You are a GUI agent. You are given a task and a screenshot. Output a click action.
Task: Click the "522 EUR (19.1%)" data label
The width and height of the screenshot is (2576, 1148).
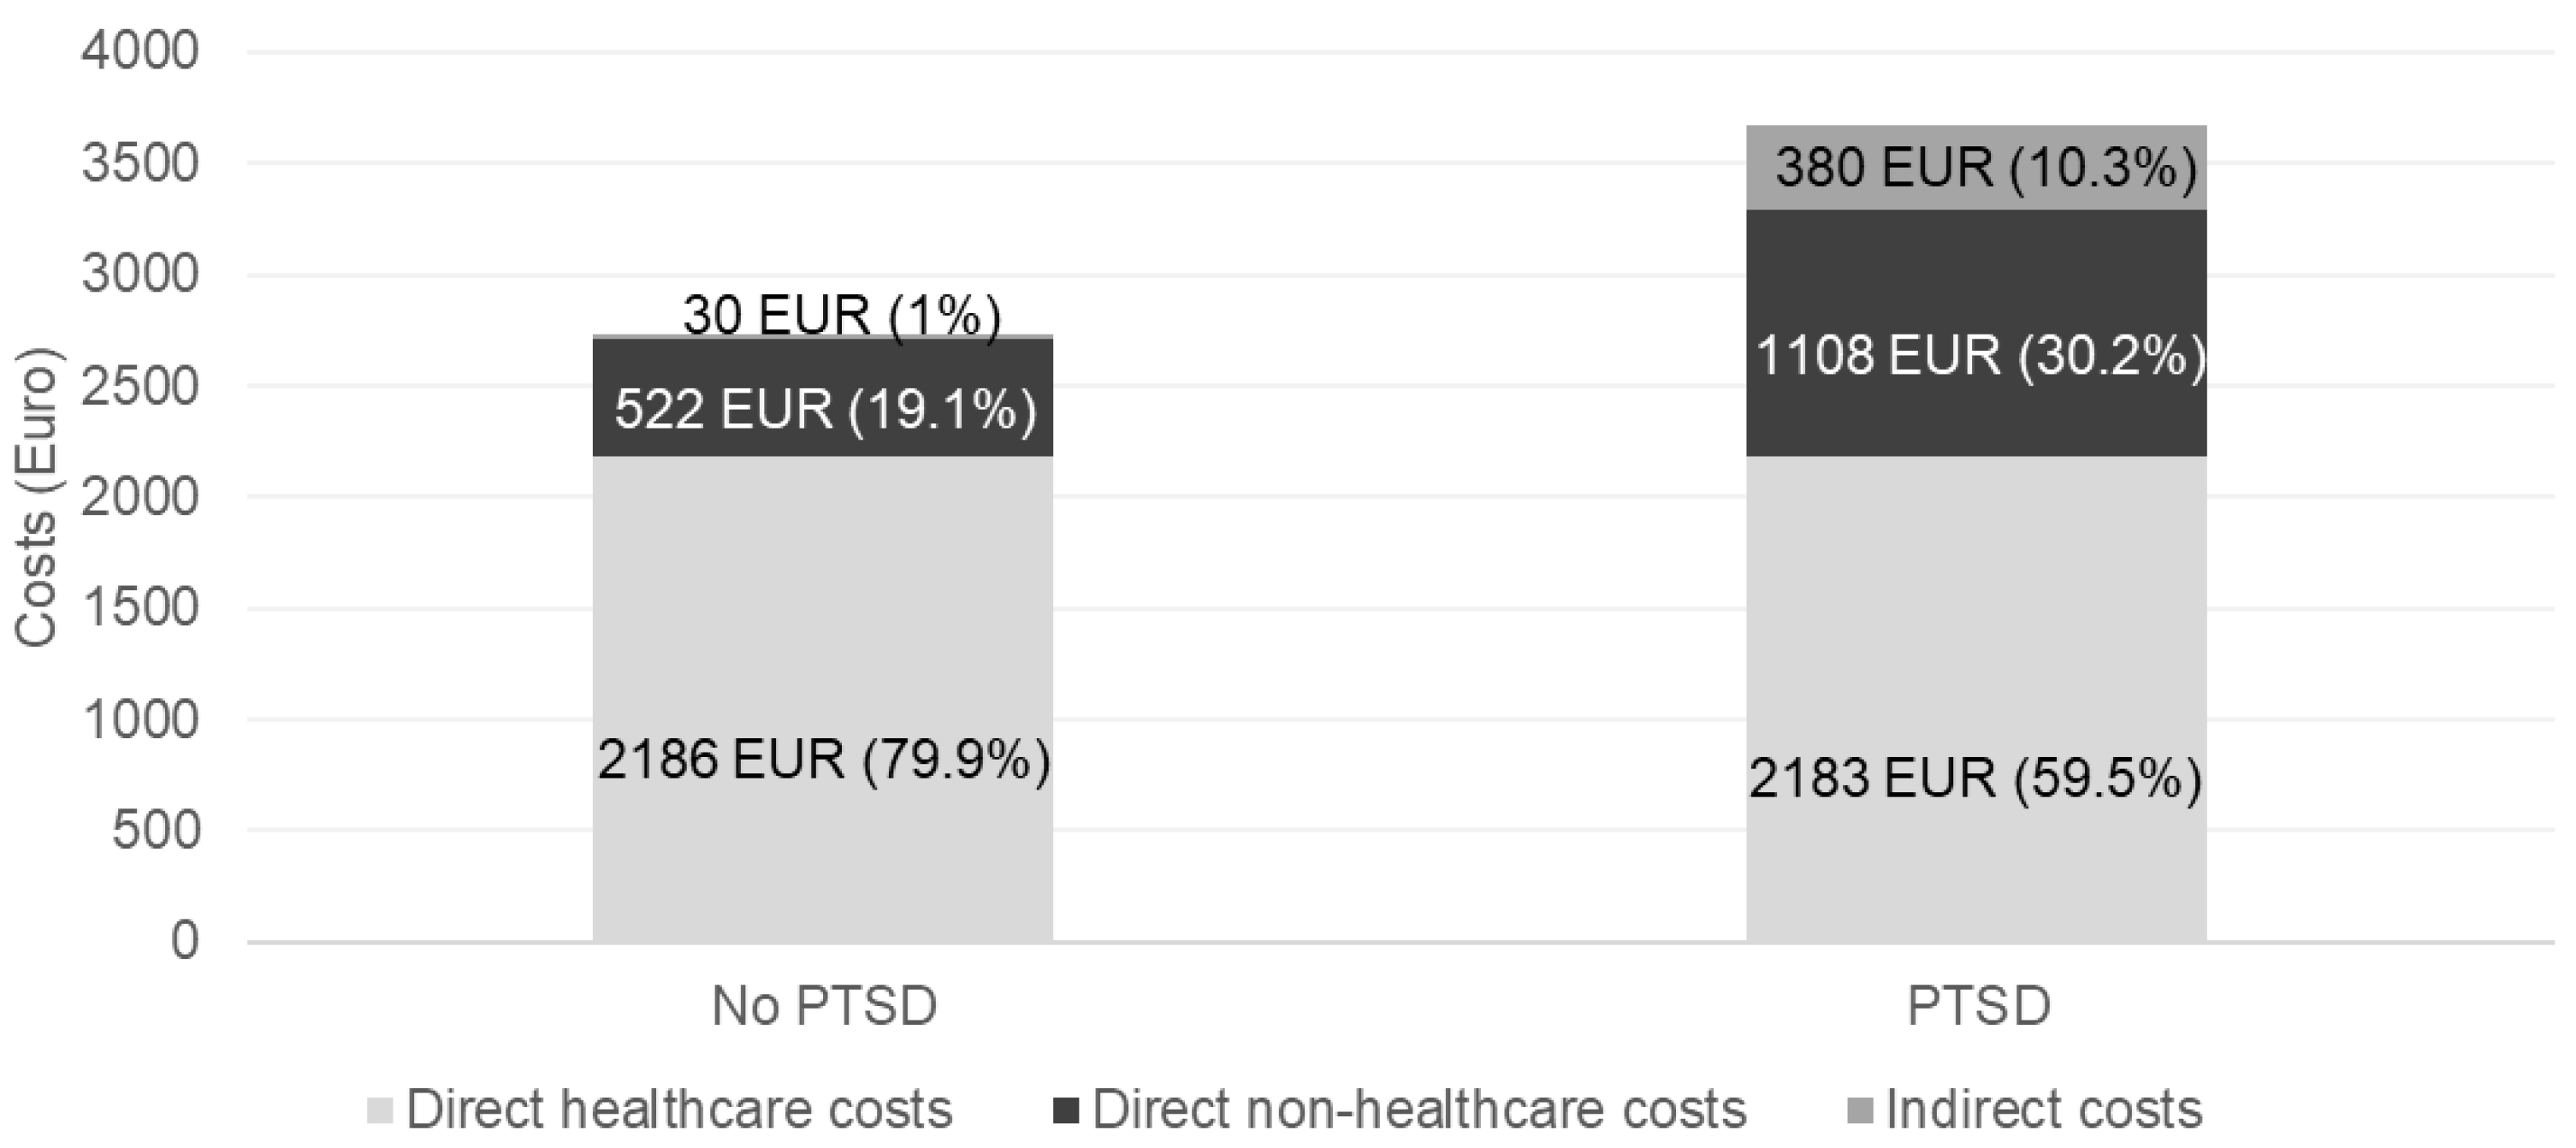(825, 410)
